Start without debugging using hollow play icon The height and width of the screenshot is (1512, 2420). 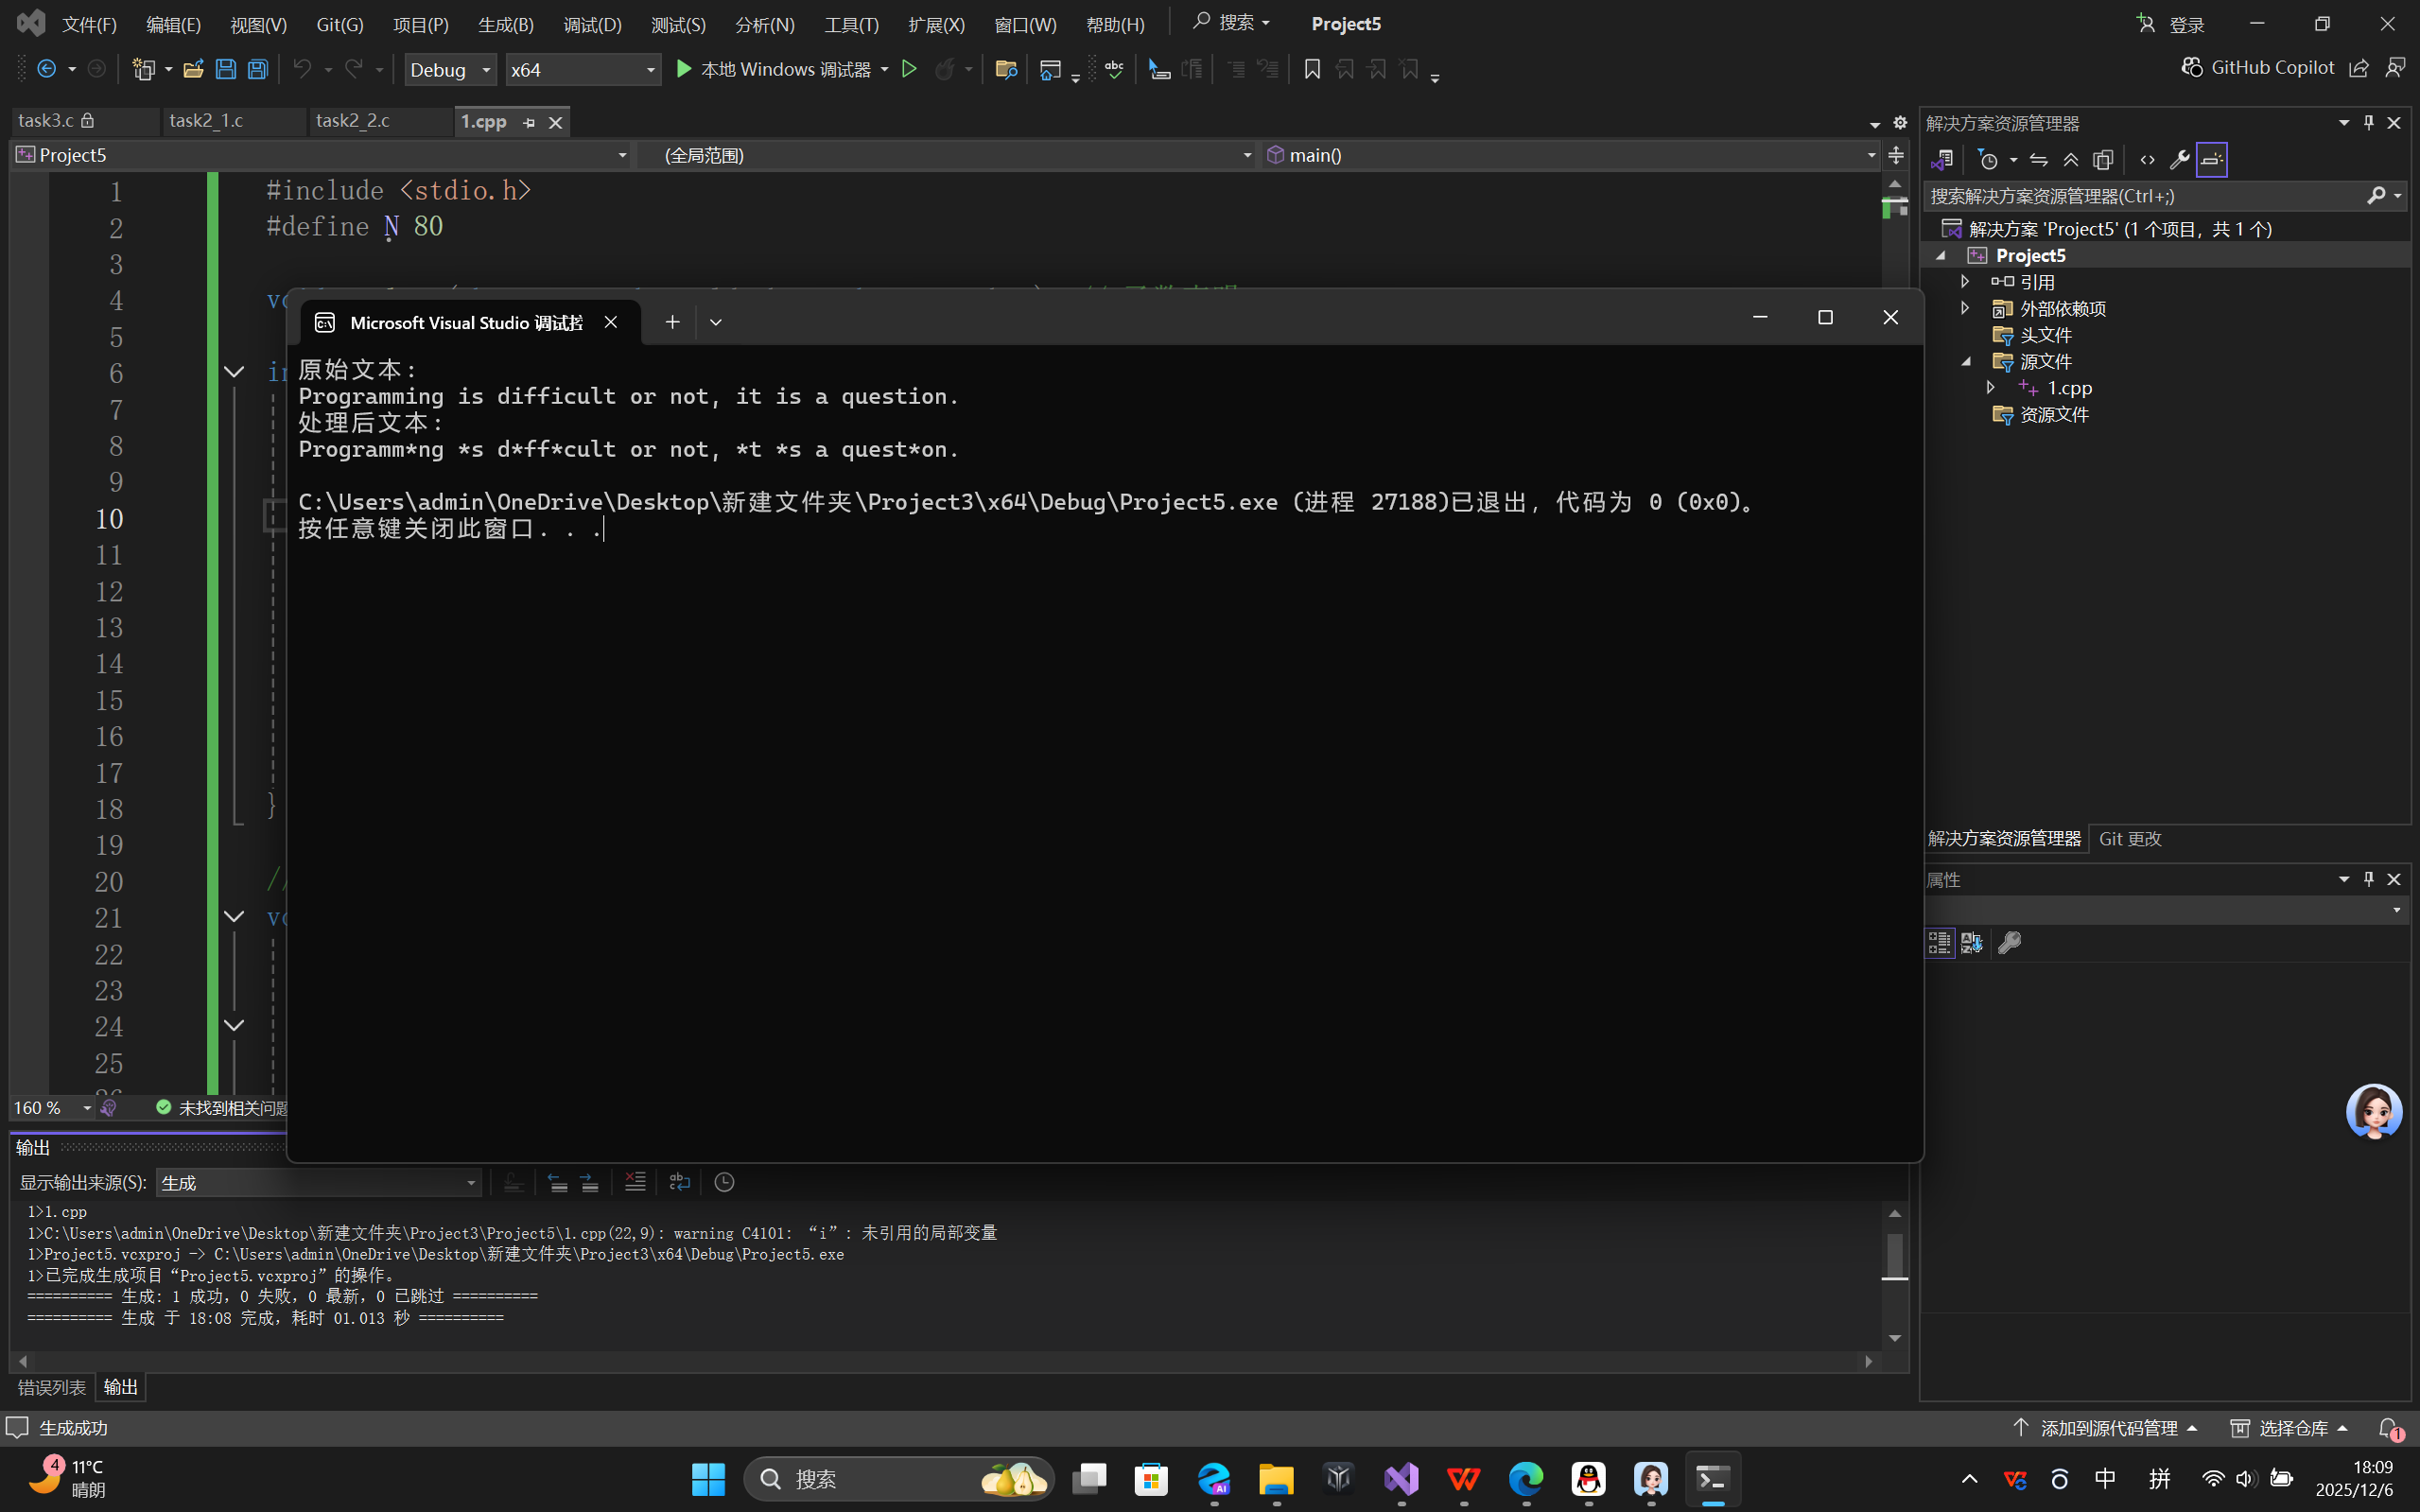909,69
